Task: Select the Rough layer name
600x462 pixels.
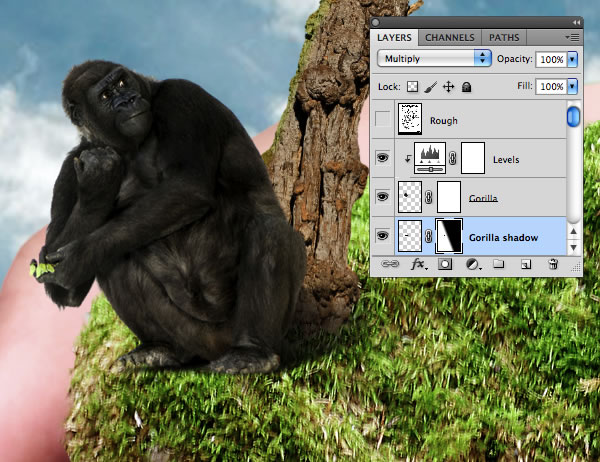Action: pos(443,121)
